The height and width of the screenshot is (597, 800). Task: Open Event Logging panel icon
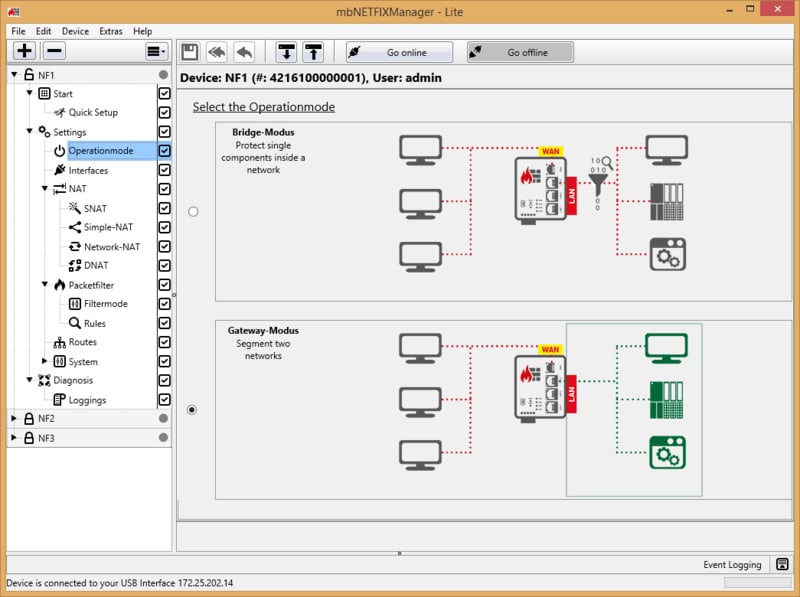tap(782, 565)
